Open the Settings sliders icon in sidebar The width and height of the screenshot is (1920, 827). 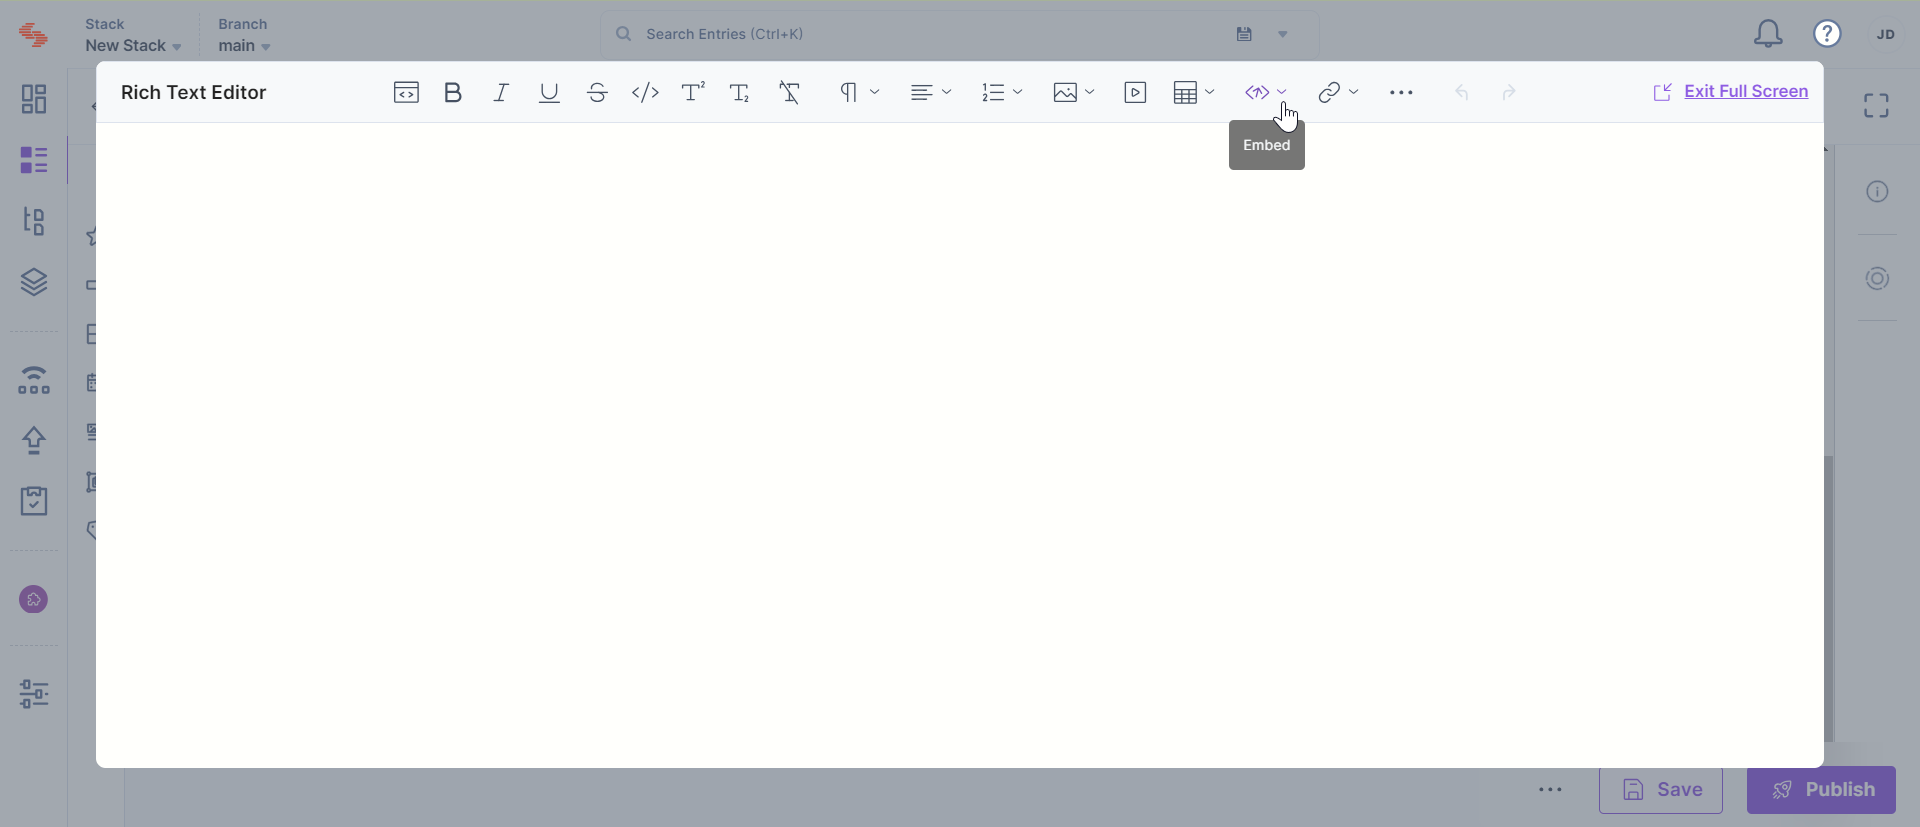coord(34,693)
